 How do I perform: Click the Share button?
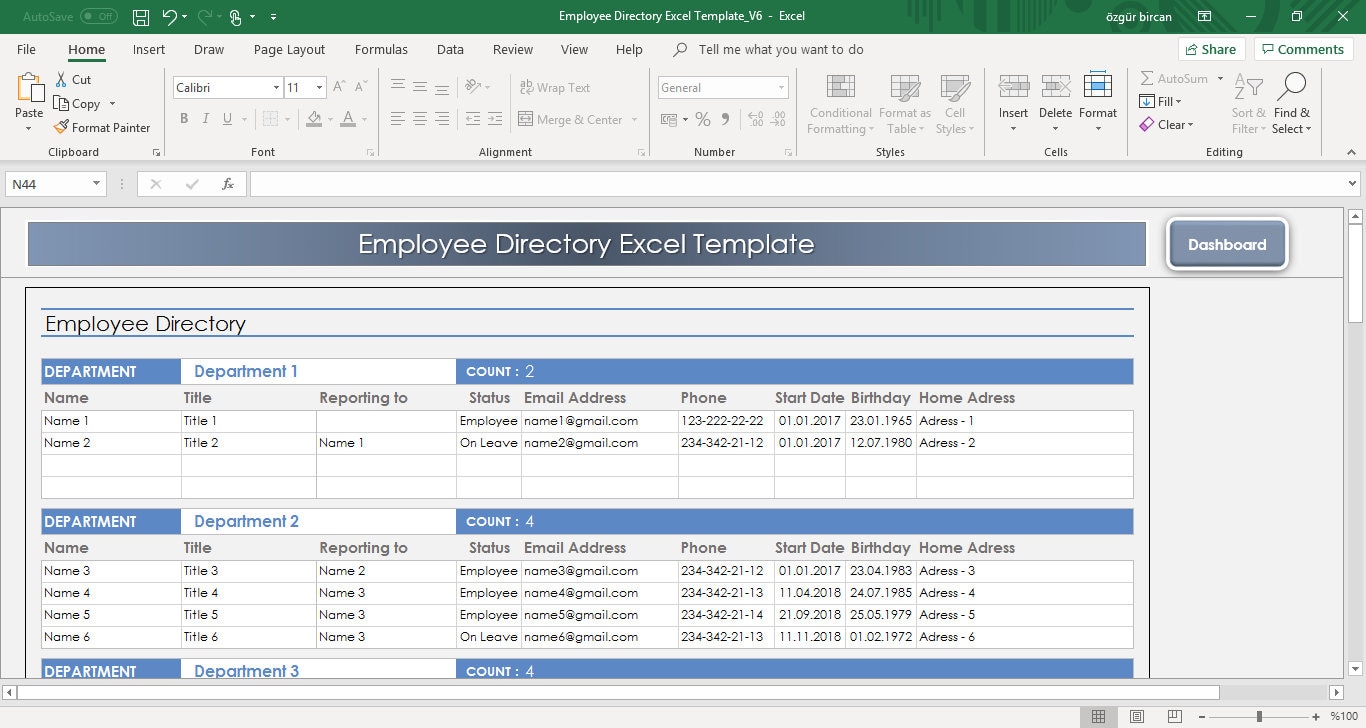coord(1211,48)
